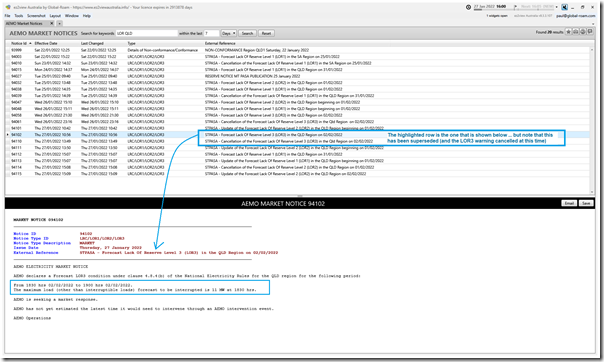
Task: Select notice row 94112
Action: pos(297,154)
